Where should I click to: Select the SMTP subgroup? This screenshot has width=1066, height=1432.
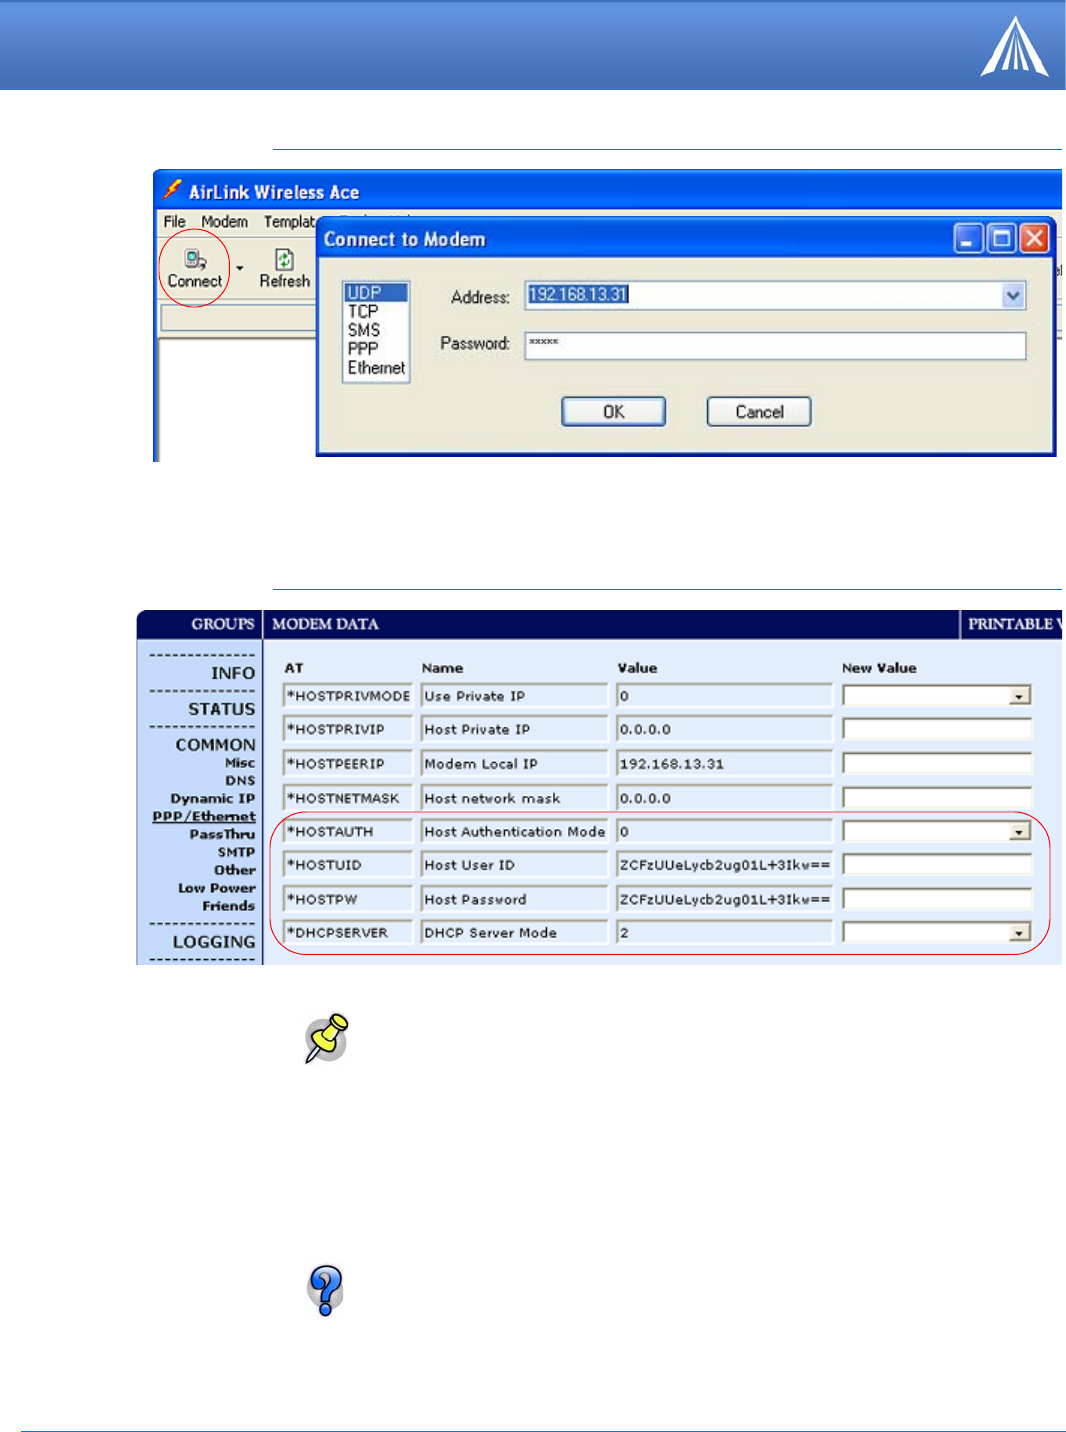tap(237, 853)
